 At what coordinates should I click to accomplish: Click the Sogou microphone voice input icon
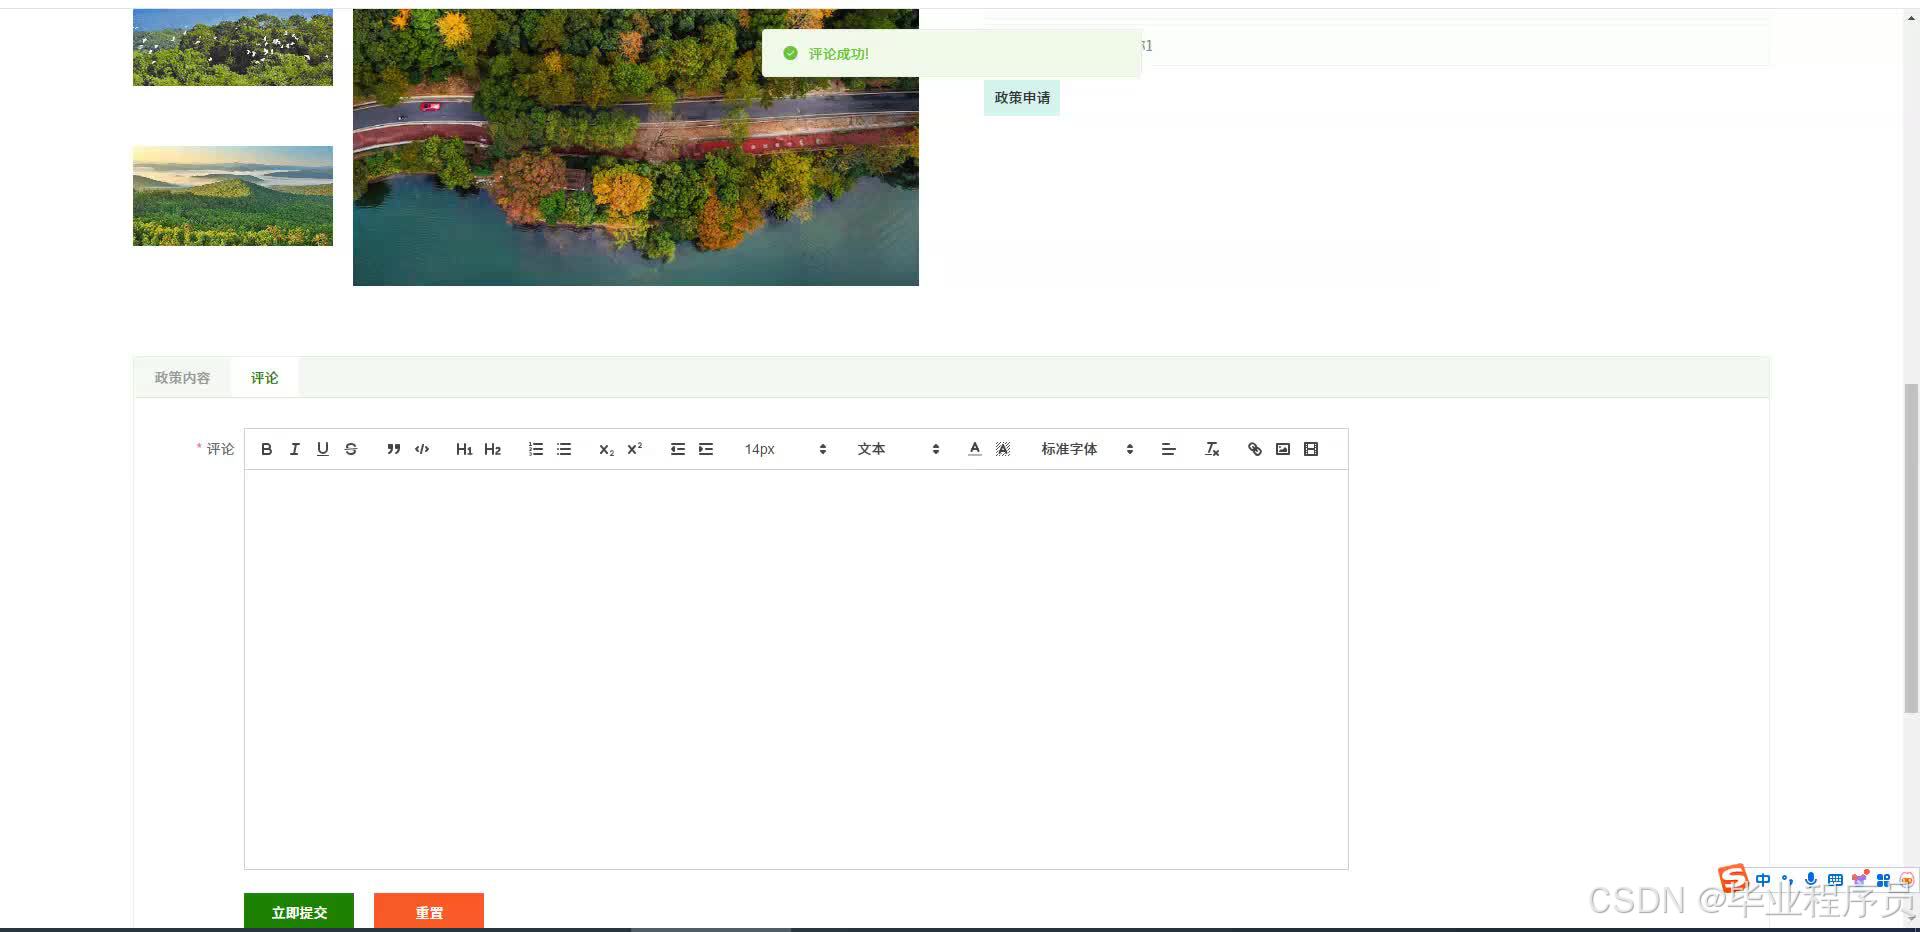click(1811, 880)
